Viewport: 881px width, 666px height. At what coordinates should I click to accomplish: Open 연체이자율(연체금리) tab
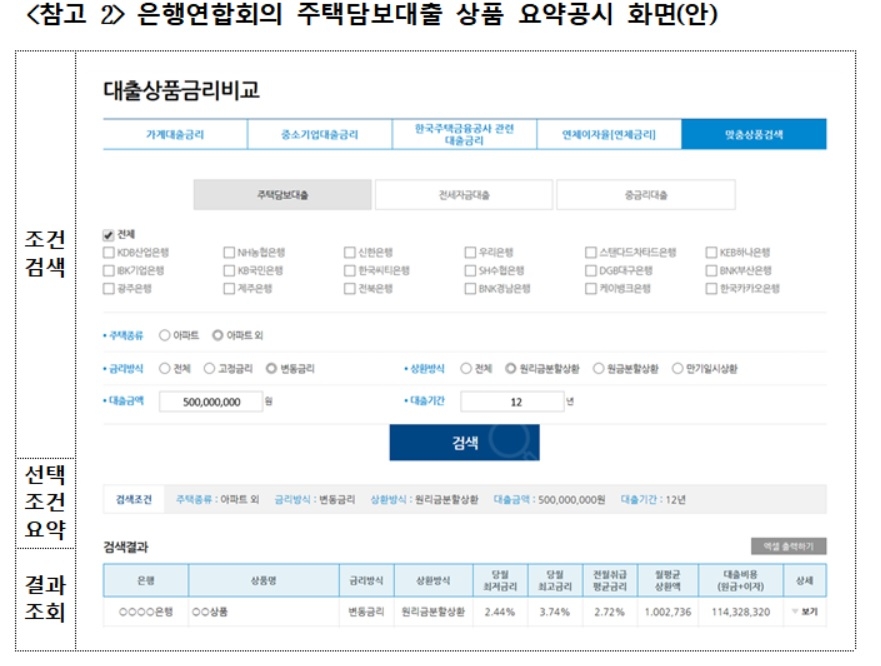[x=608, y=134]
